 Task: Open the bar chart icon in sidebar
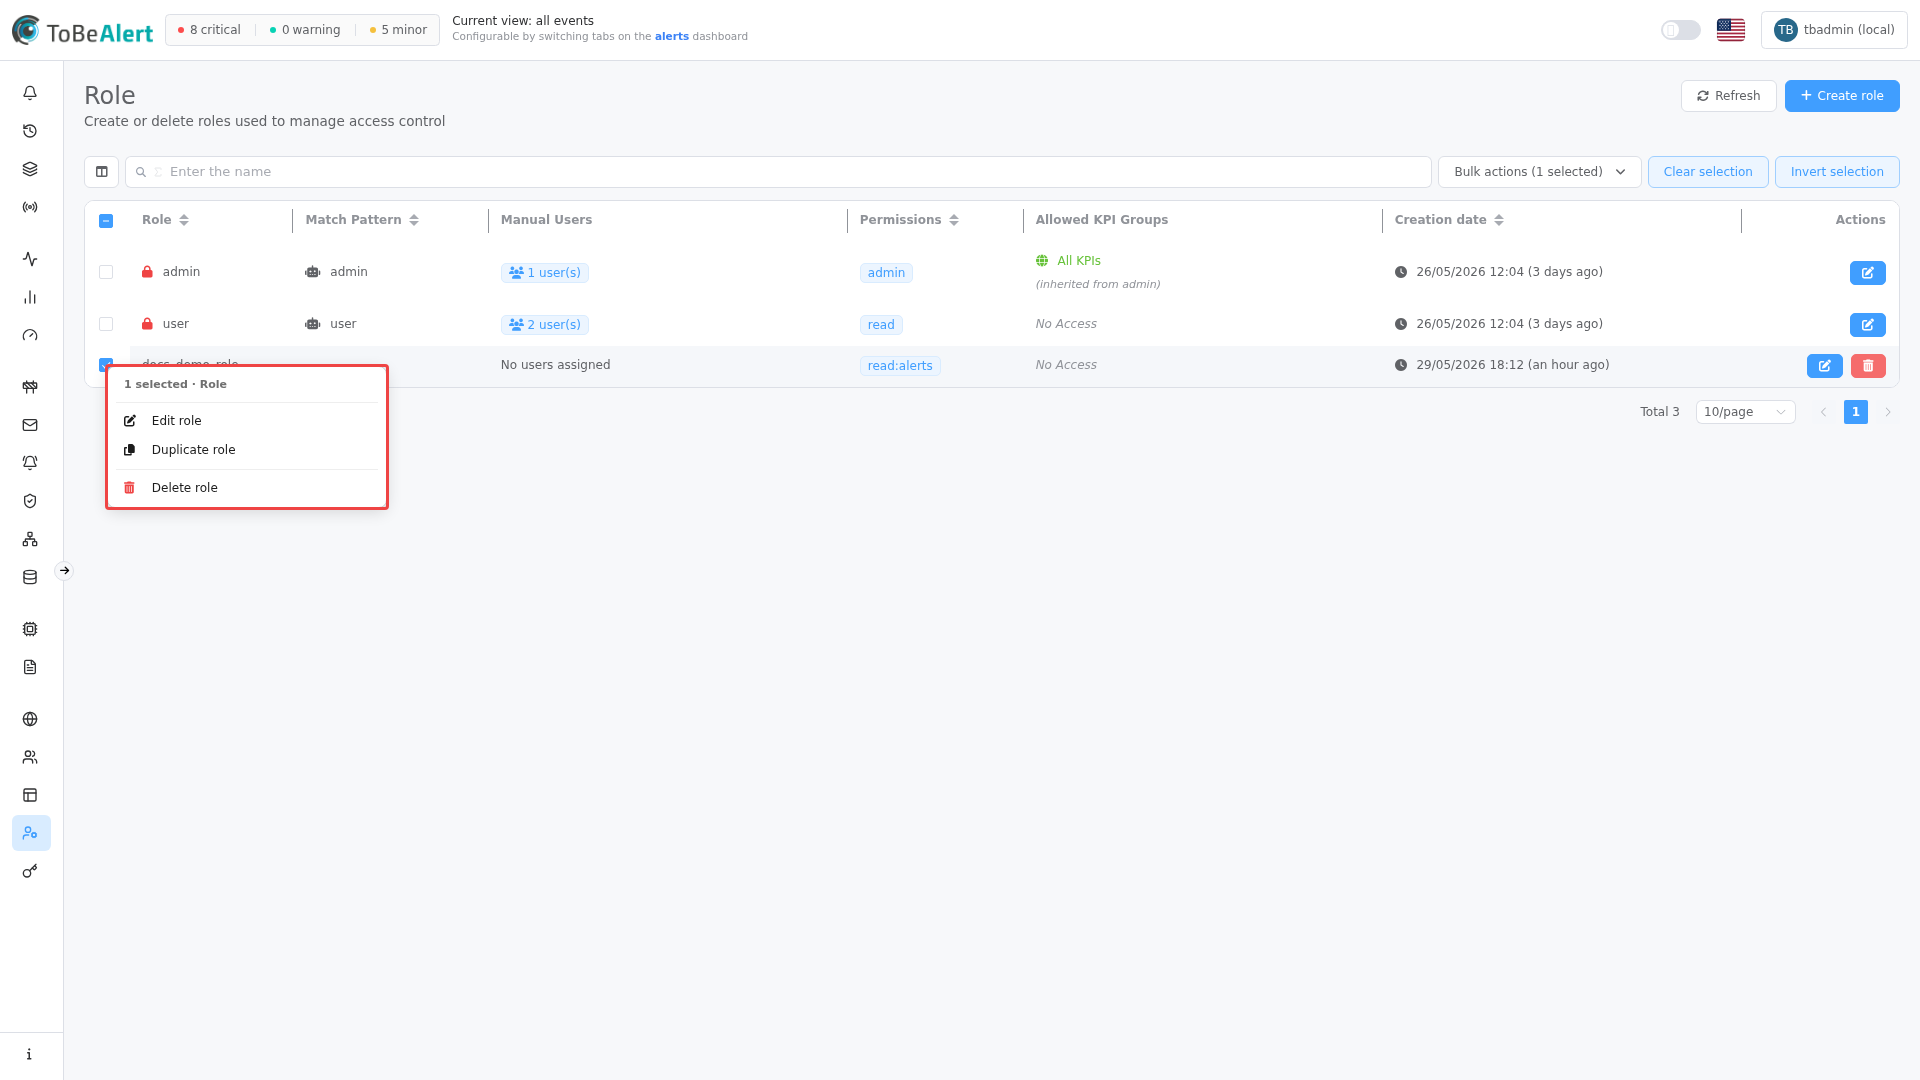30,297
